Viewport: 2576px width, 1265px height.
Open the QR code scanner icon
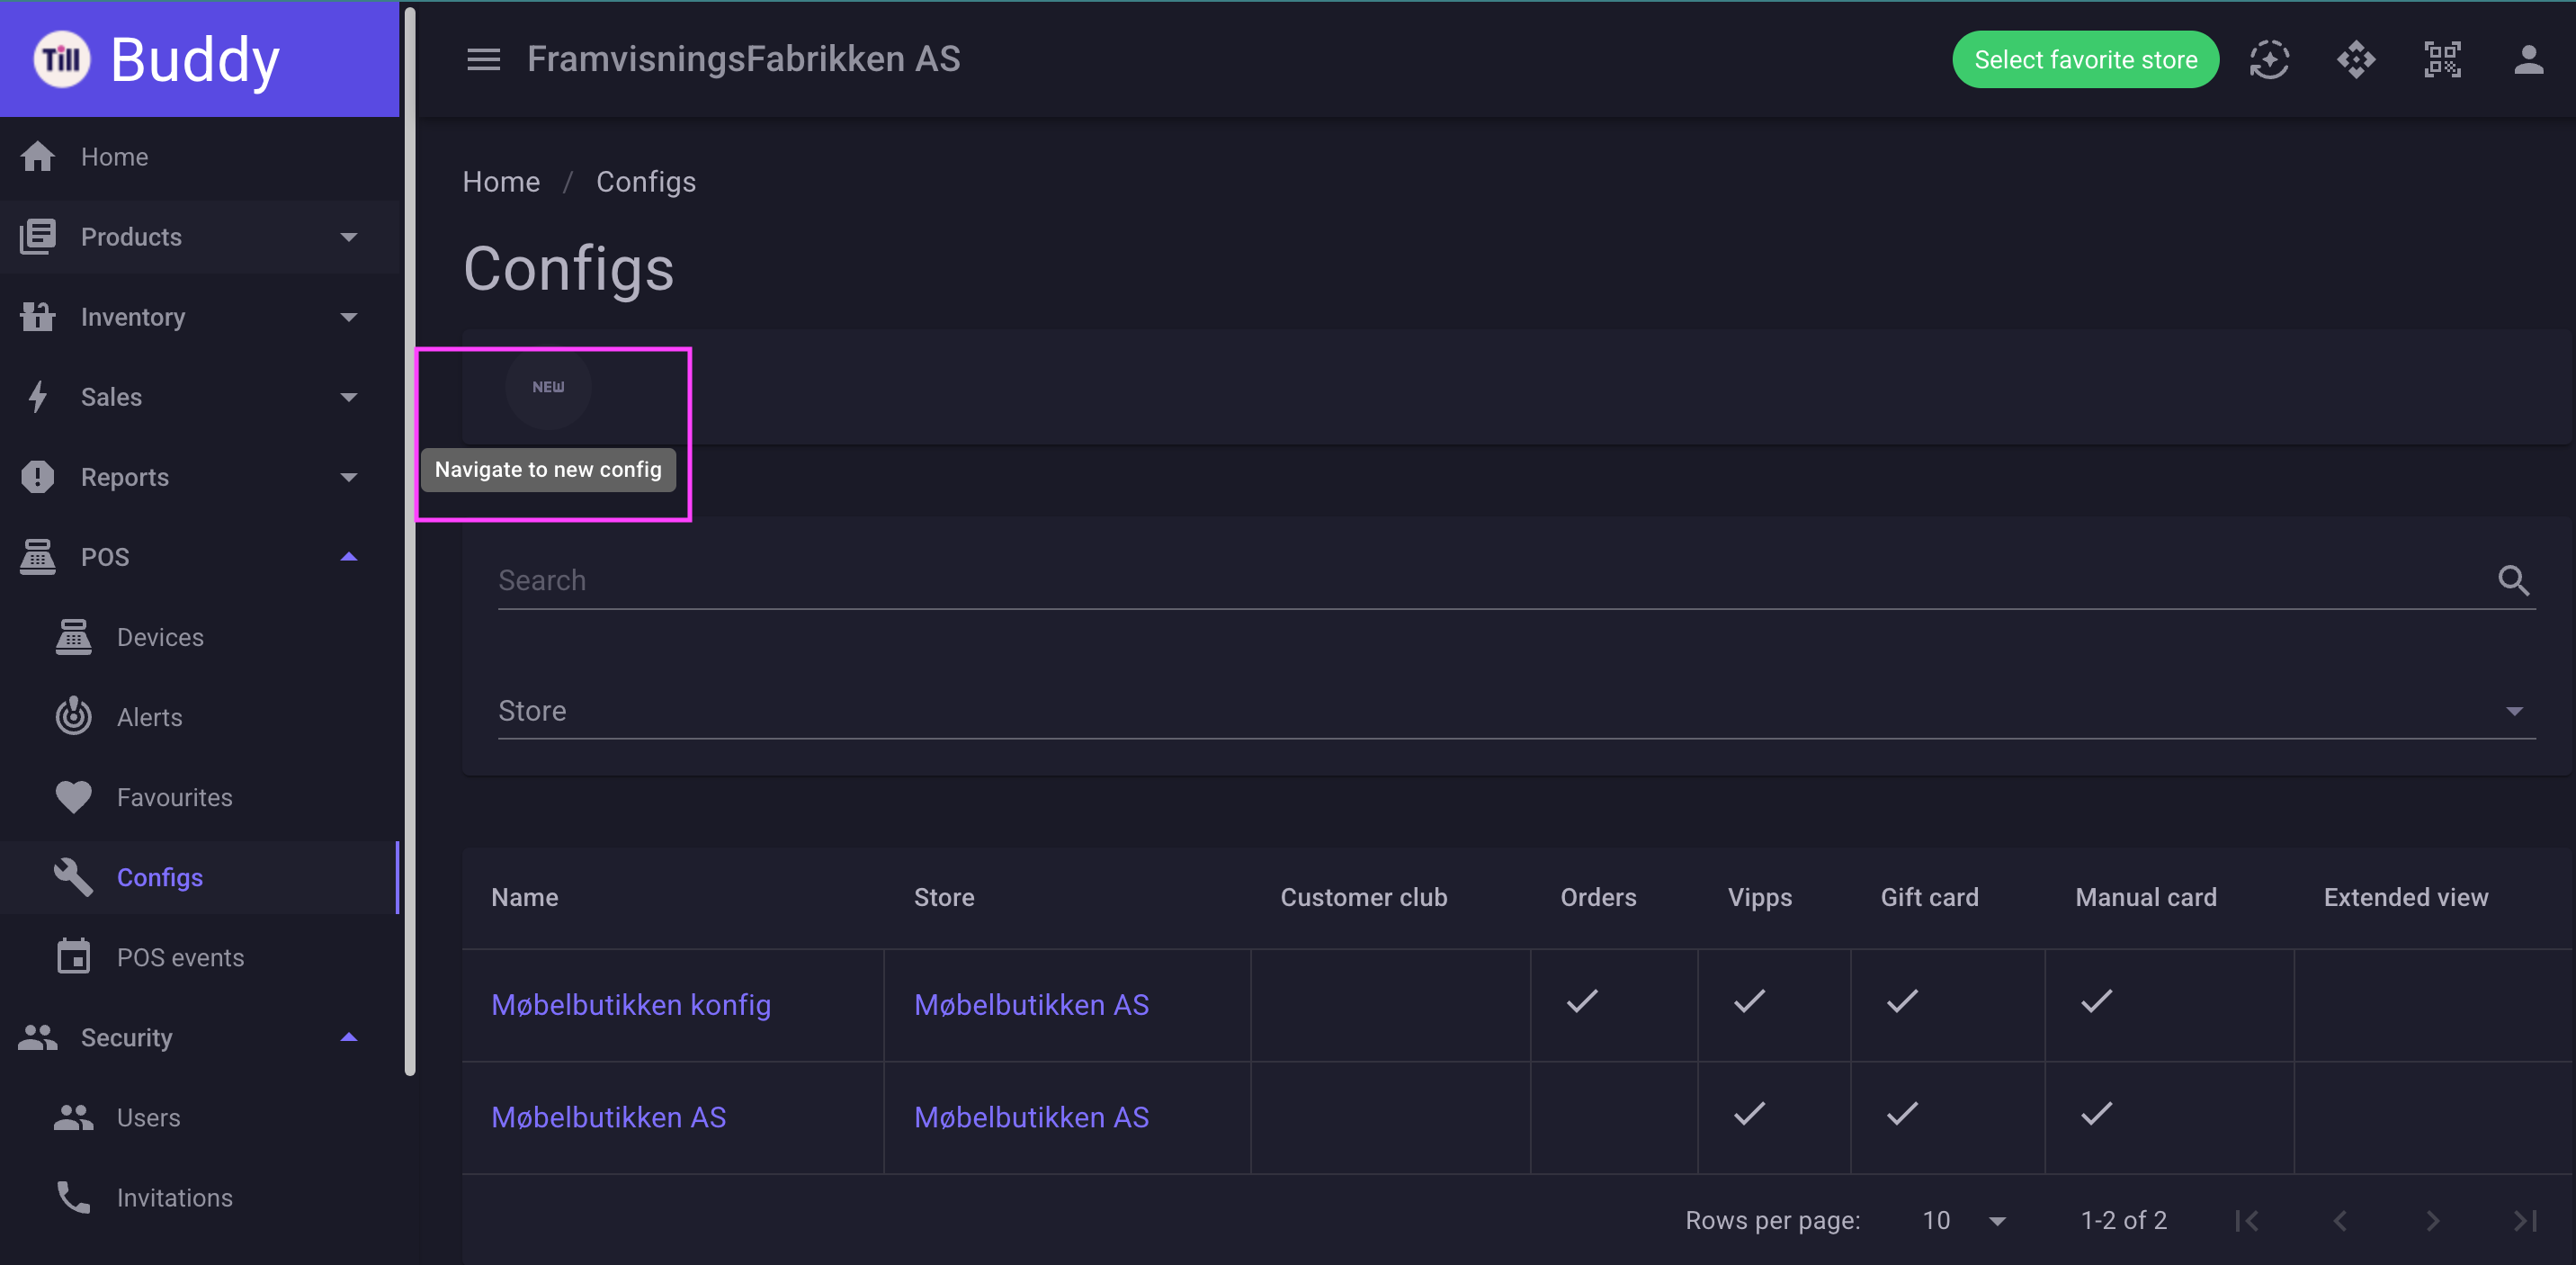tap(2442, 60)
